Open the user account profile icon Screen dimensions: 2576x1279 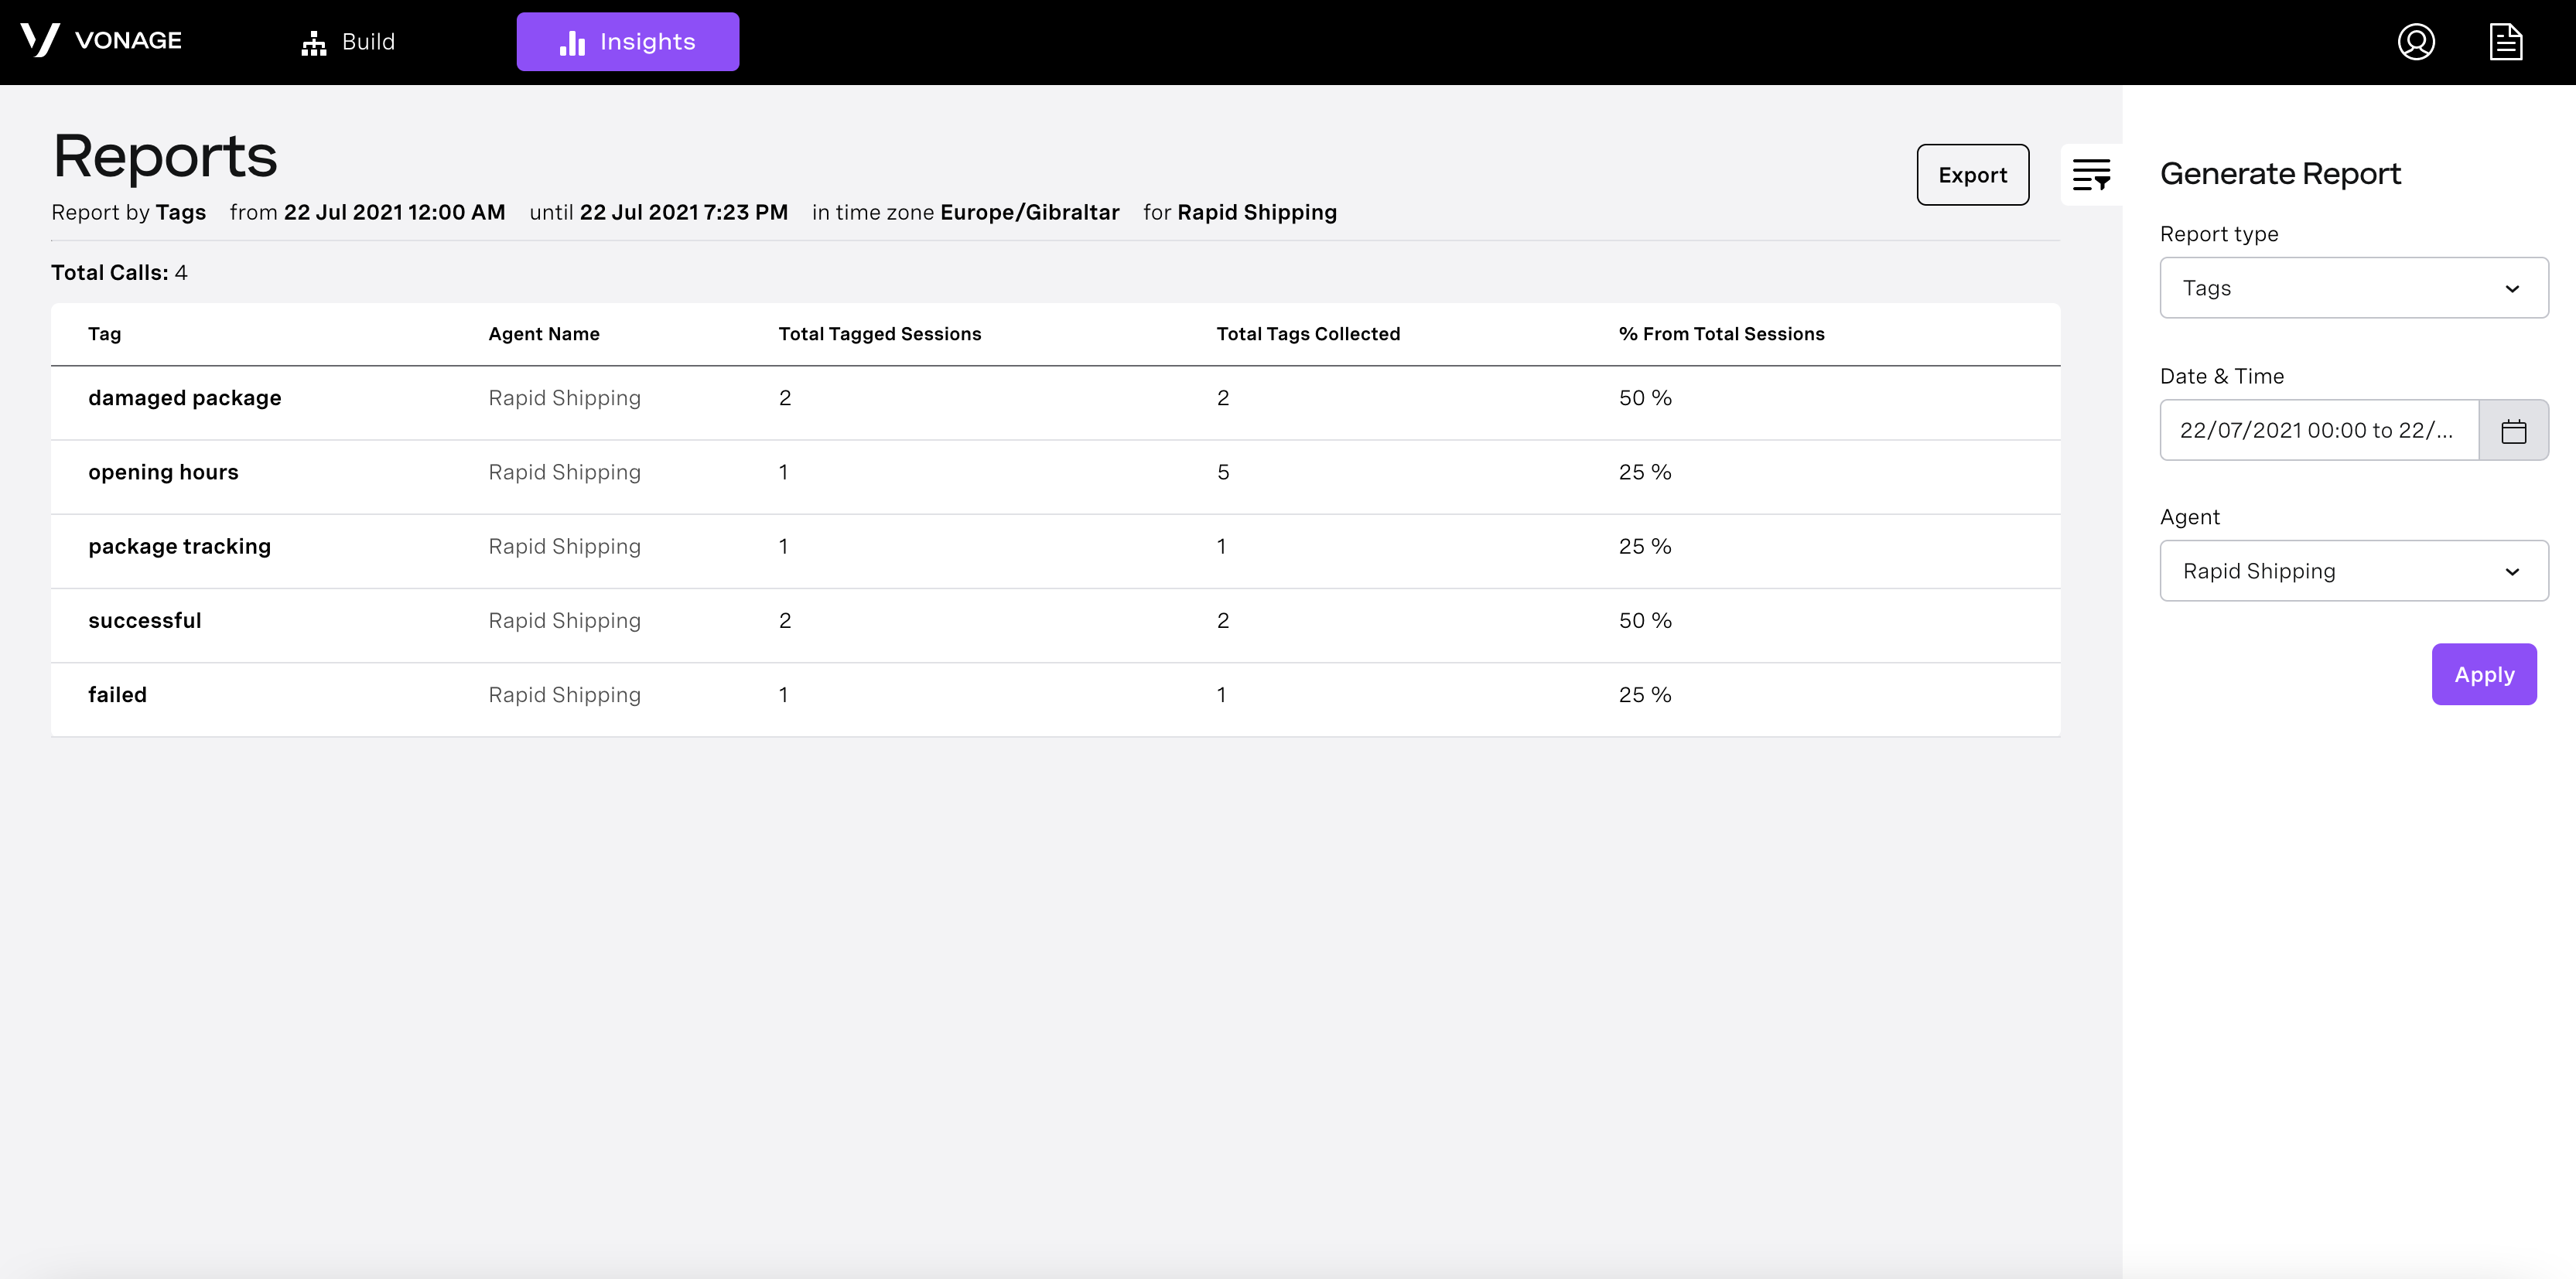(x=2416, y=42)
